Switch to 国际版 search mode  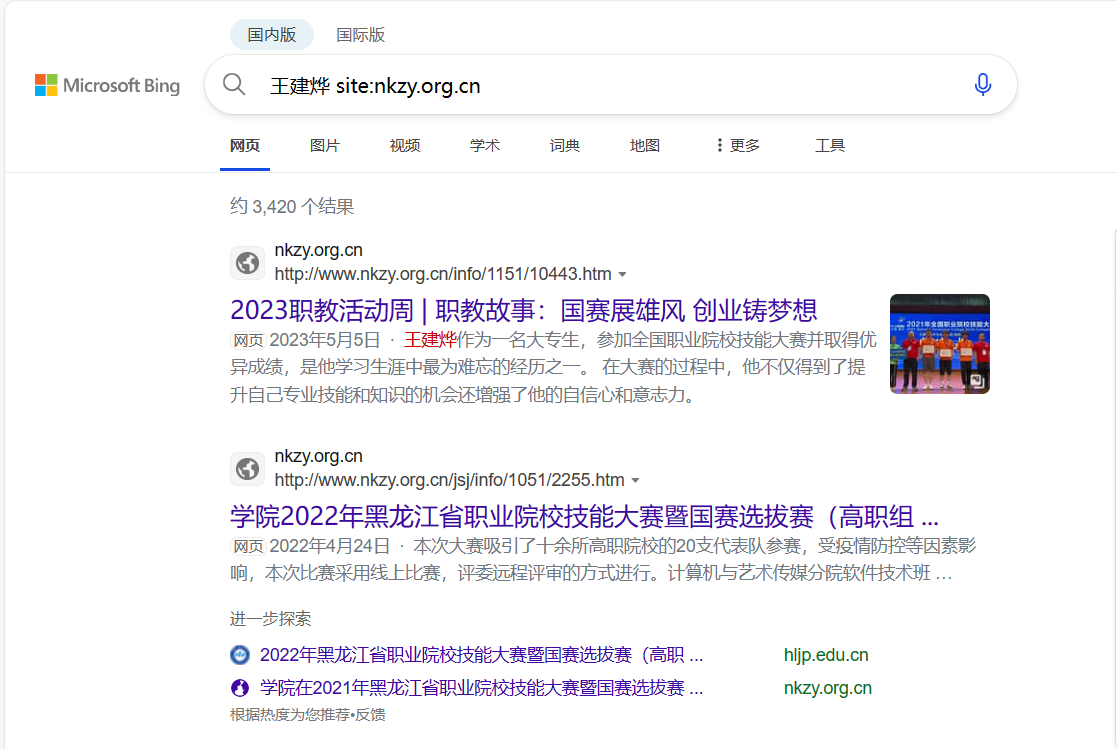pos(360,35)
